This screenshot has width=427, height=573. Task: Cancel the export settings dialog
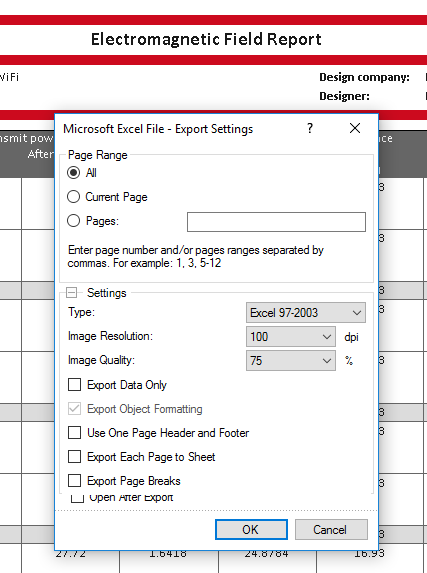click(331, 530)
